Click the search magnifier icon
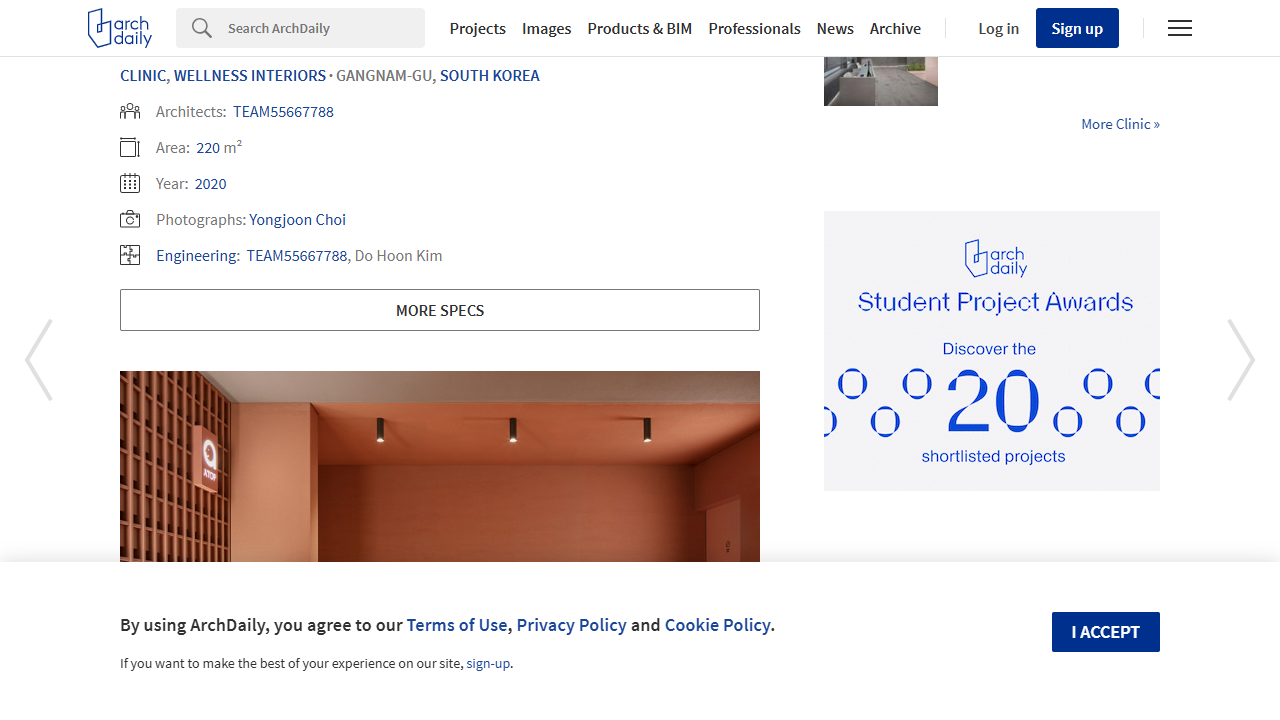 pos(202,28)
